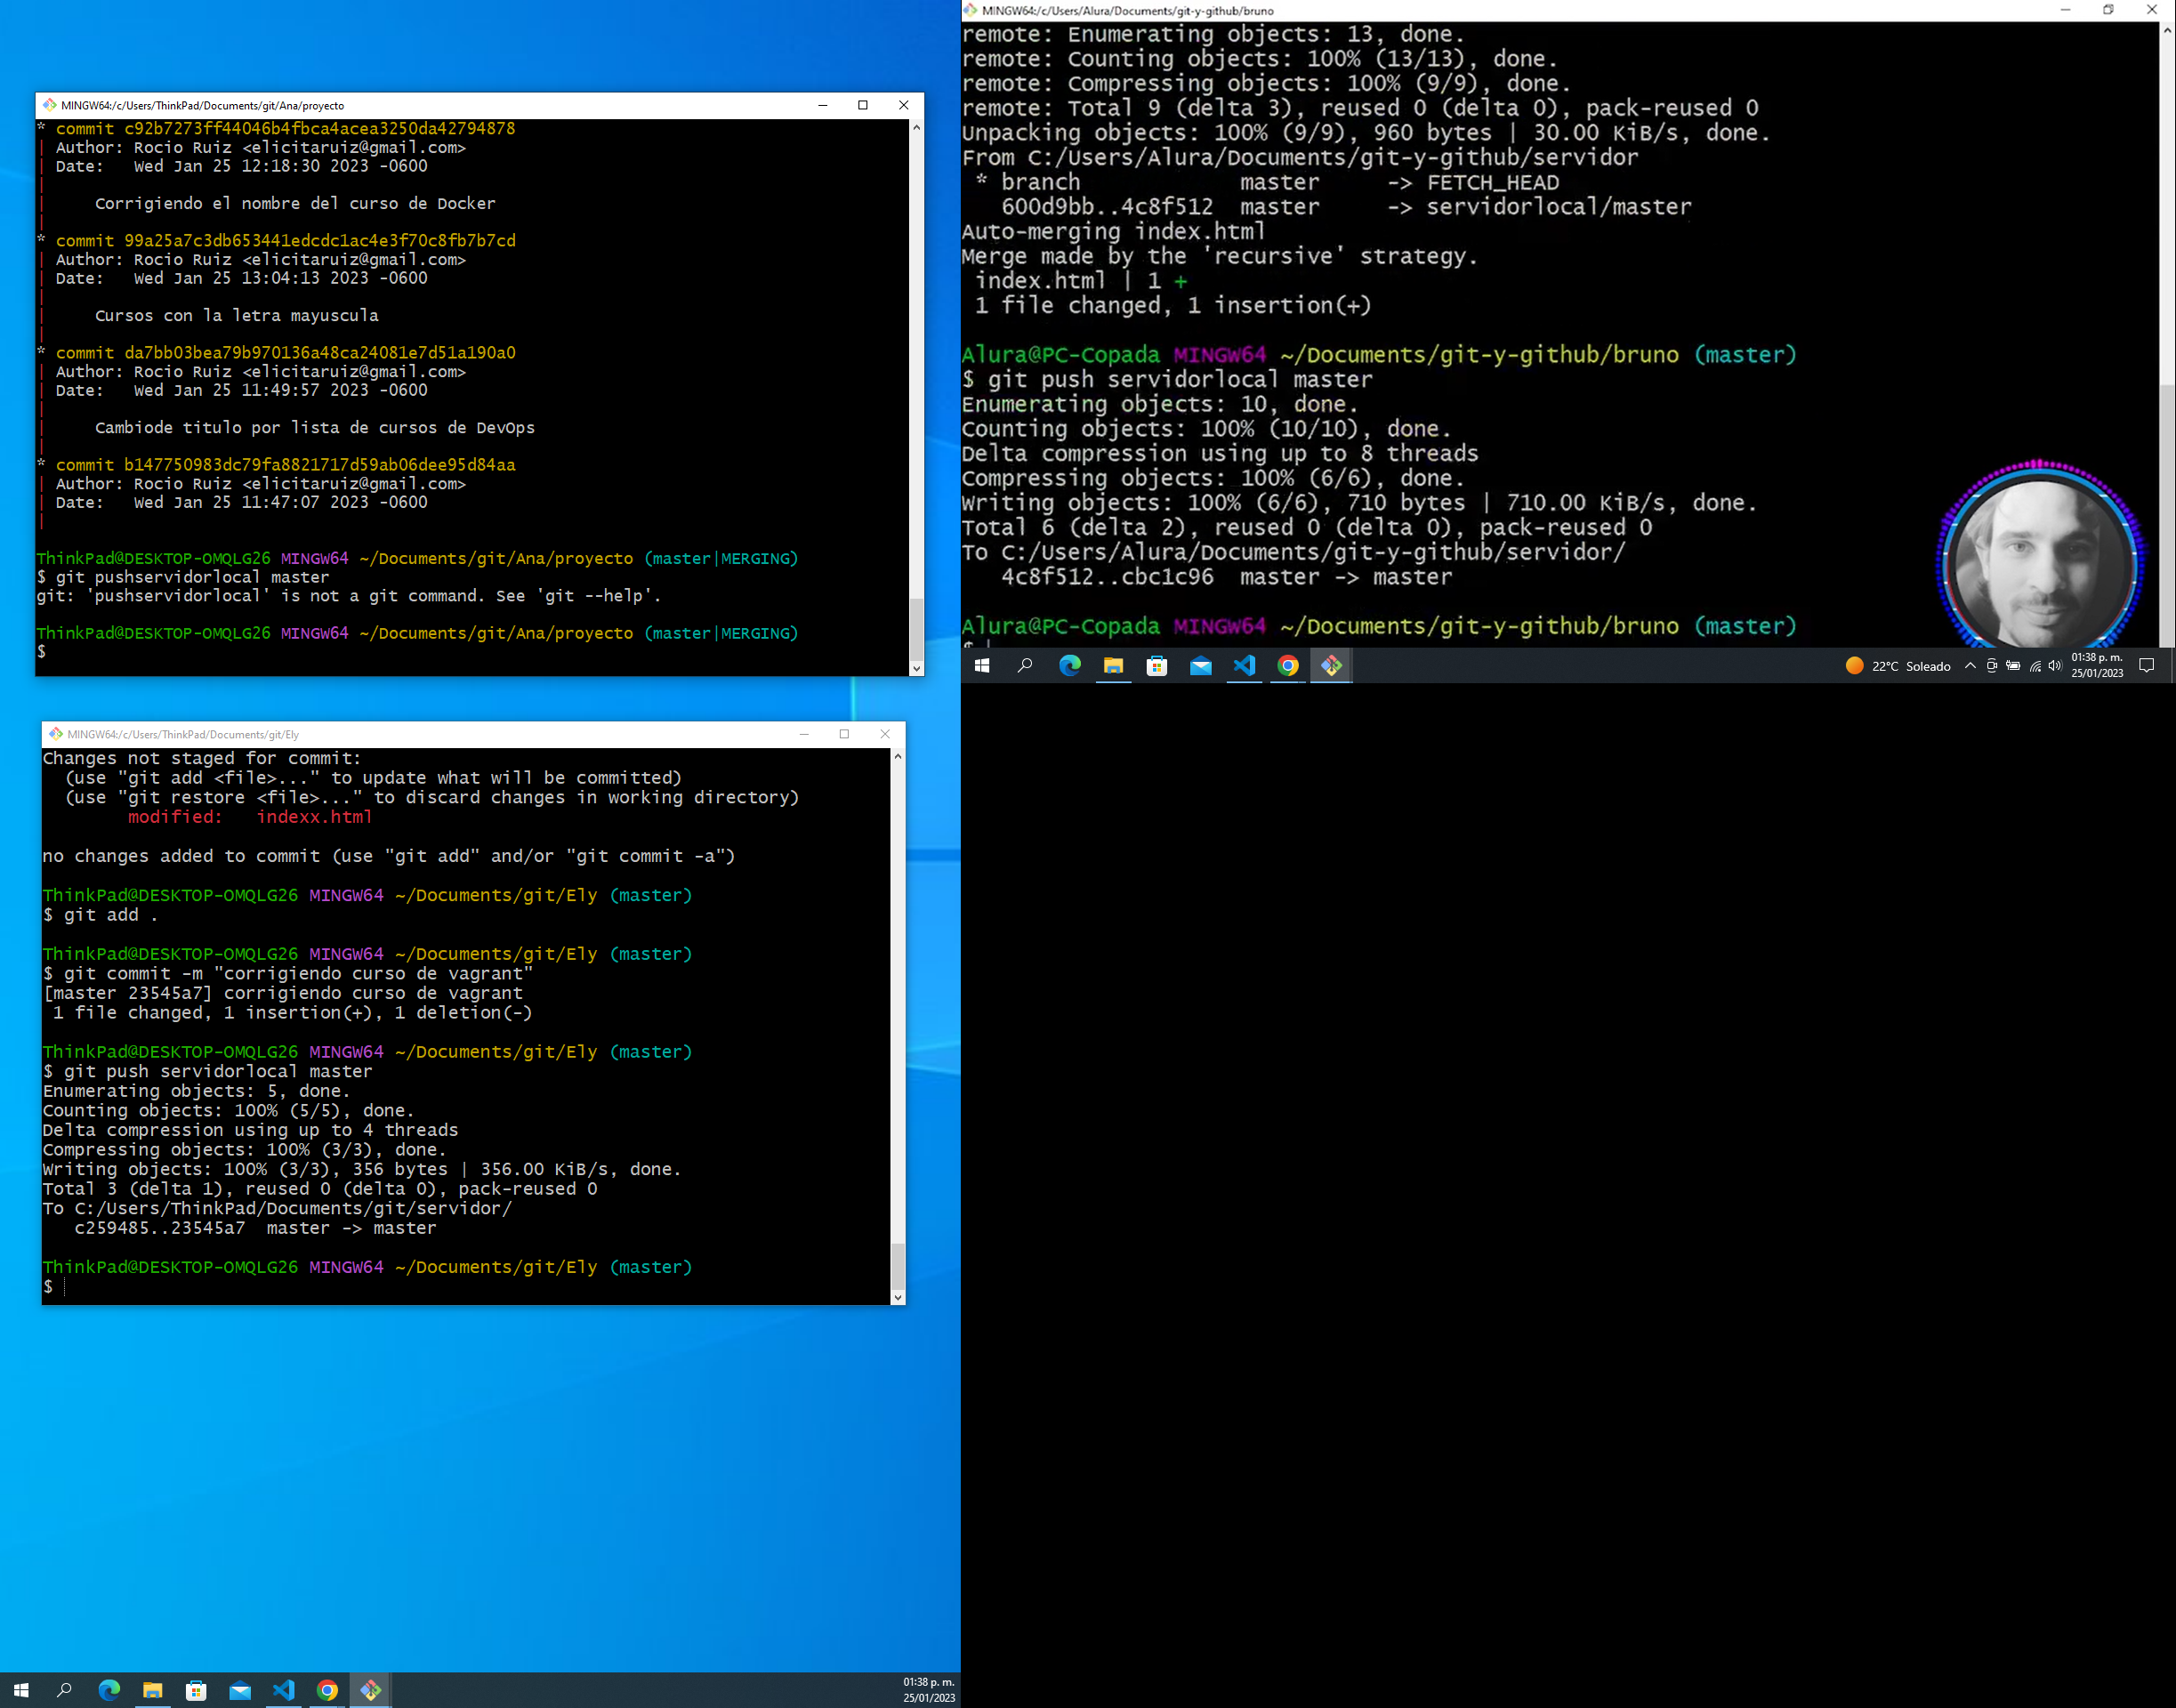The height and width of the screenshot is (1708, 2176).
Task: Click 'git commit -m "corrigiendo curso de vagrant"' line
Action: tap(289, 974)
